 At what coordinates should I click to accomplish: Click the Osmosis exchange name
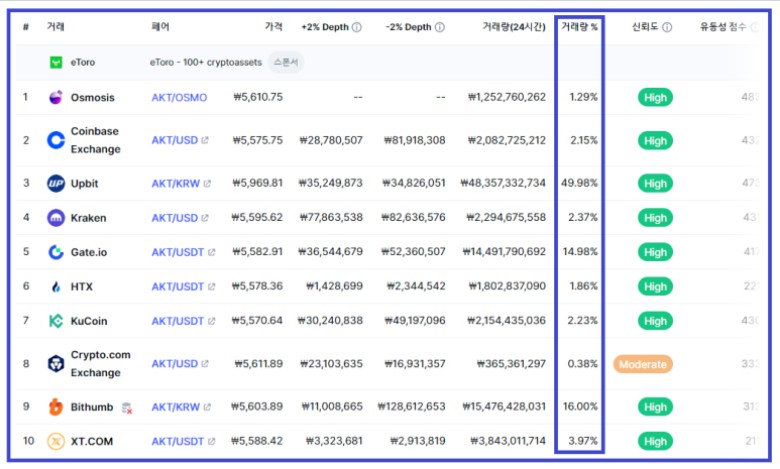[x=93, y=97]
